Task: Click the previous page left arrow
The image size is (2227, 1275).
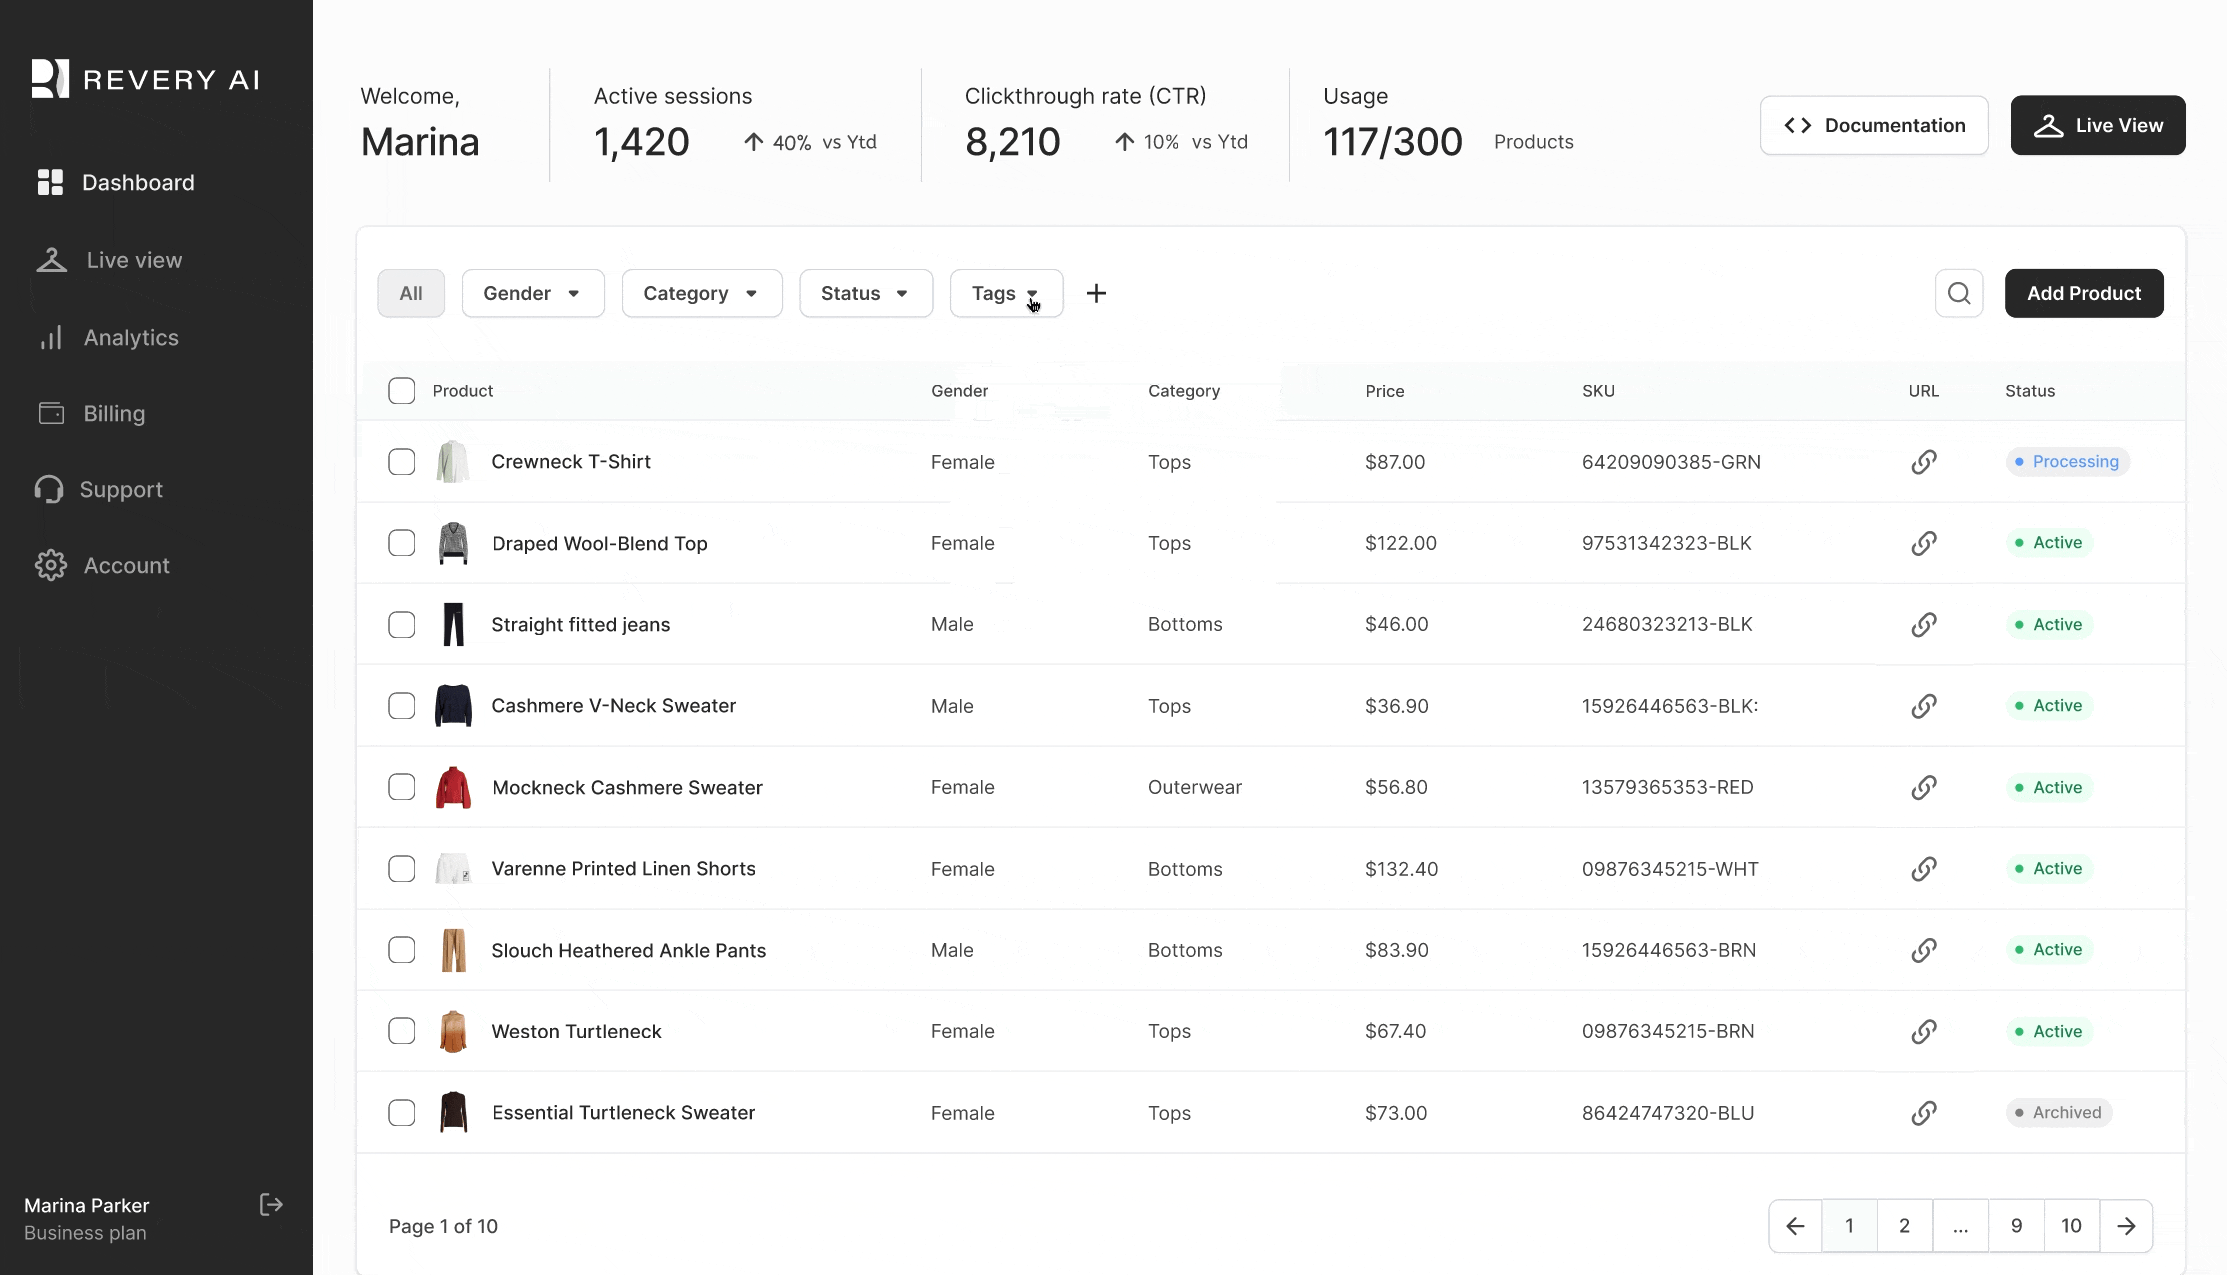Action: click(1795, 1226)
